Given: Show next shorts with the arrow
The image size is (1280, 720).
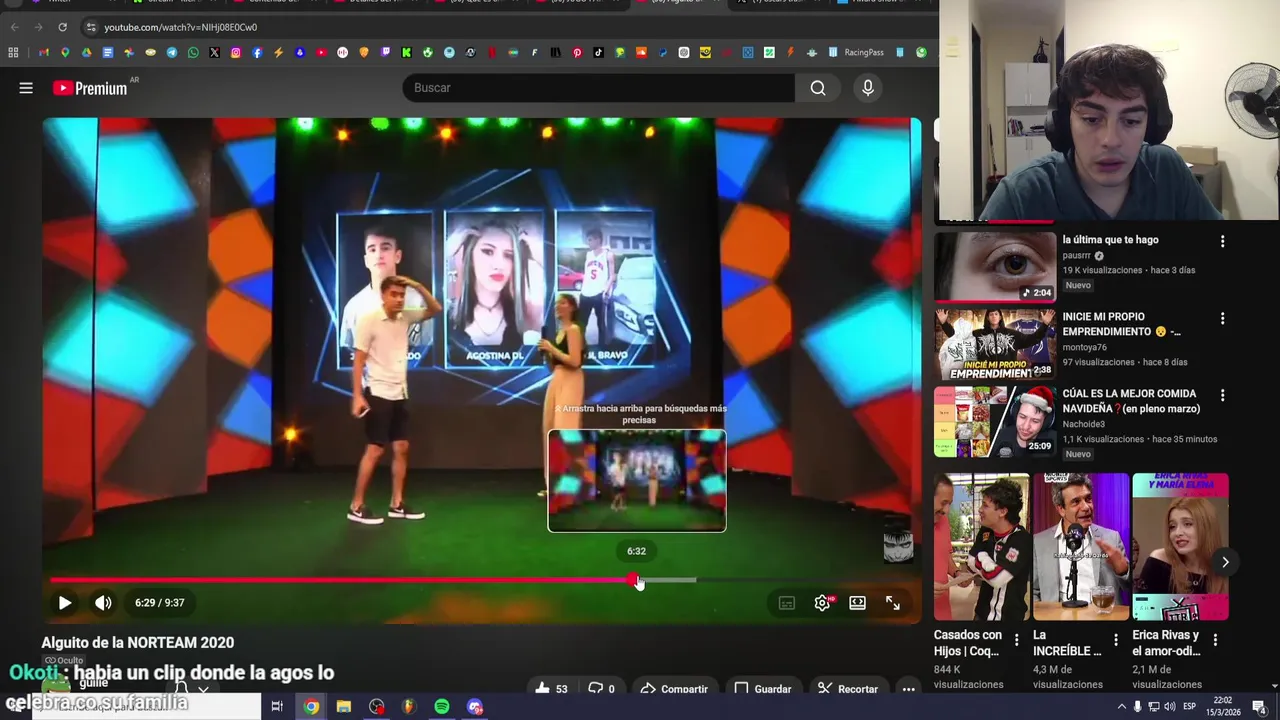Looking at the screenshot, I should 1225,562.
